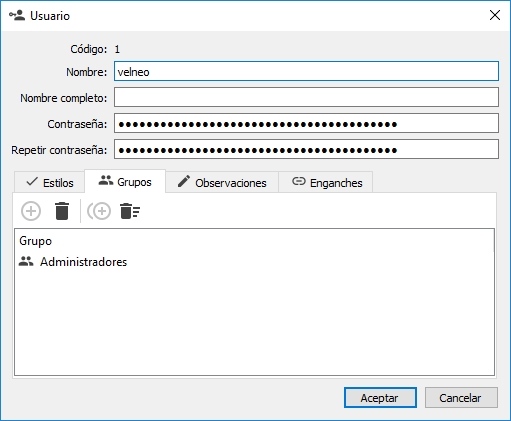
Task: Go to the Enganches tab
Action: click(x=326, y=182)
